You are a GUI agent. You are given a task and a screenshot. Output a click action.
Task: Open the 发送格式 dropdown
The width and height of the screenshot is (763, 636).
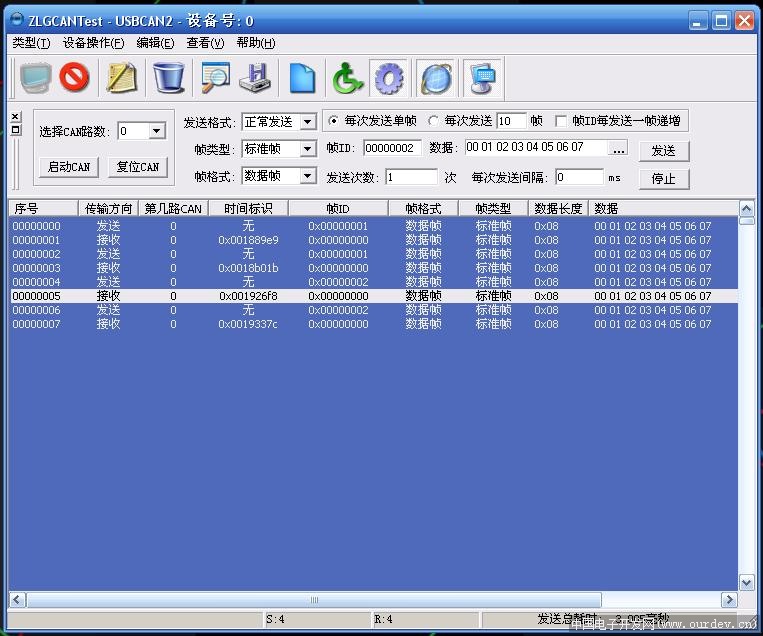pyautogui.click(x=308, y=122)
